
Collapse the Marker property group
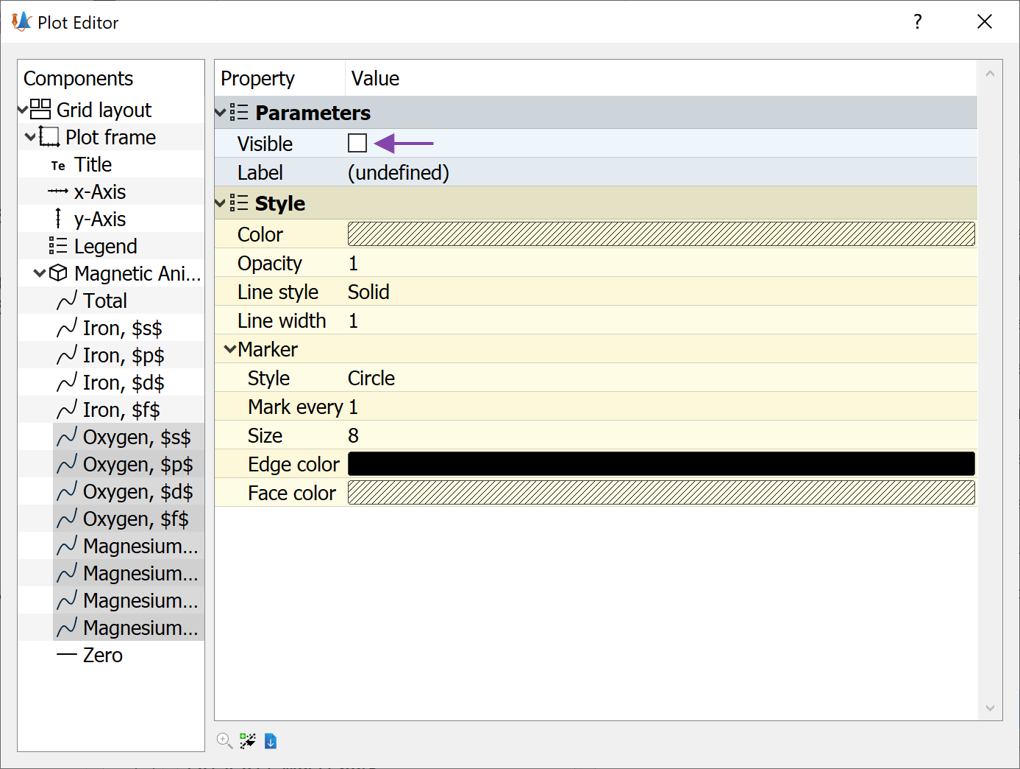tap(230, 349)
